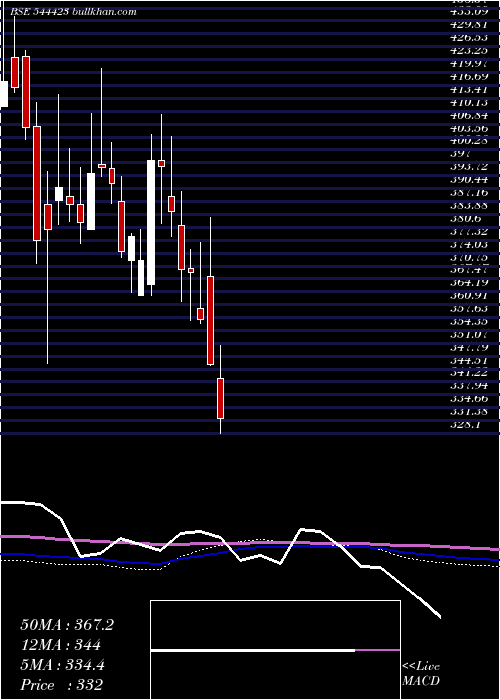Click the 337.94 price axis label
Viewport: 500px width, 700px height.
tap(468, 386)
